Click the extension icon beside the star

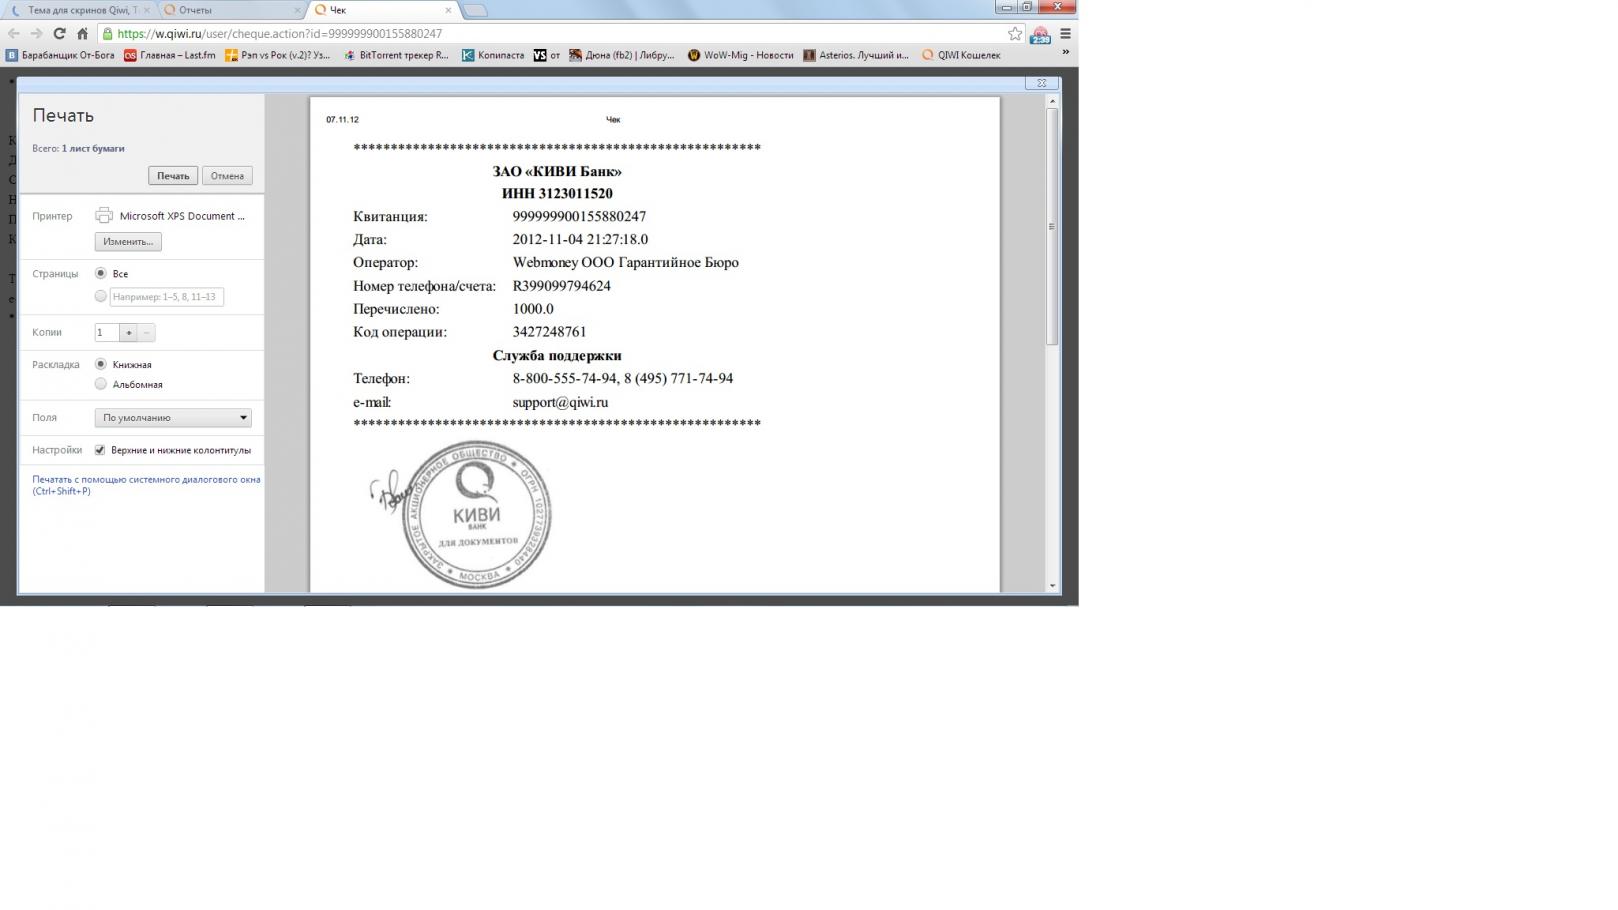(1041, 34)
